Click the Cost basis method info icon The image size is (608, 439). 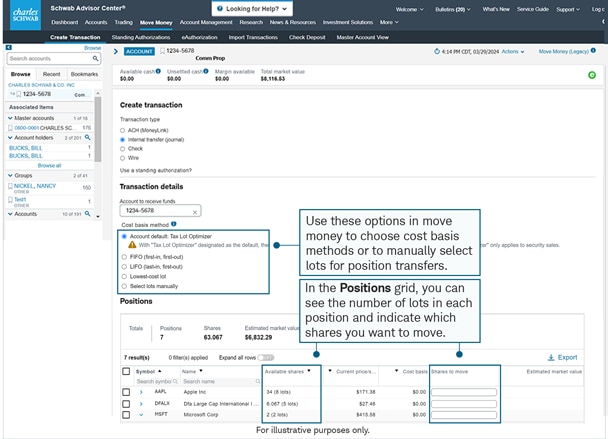point(174,224)
